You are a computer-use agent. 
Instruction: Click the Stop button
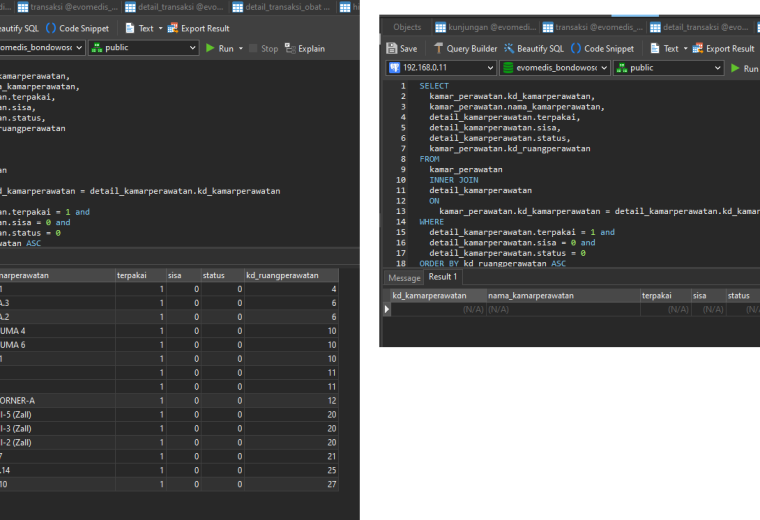click(264, 48)
